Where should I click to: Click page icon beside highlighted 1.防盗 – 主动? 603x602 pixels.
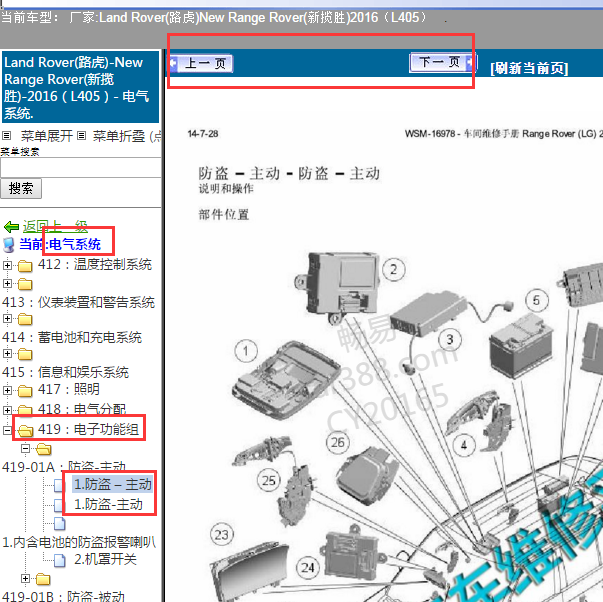(60, 485)
